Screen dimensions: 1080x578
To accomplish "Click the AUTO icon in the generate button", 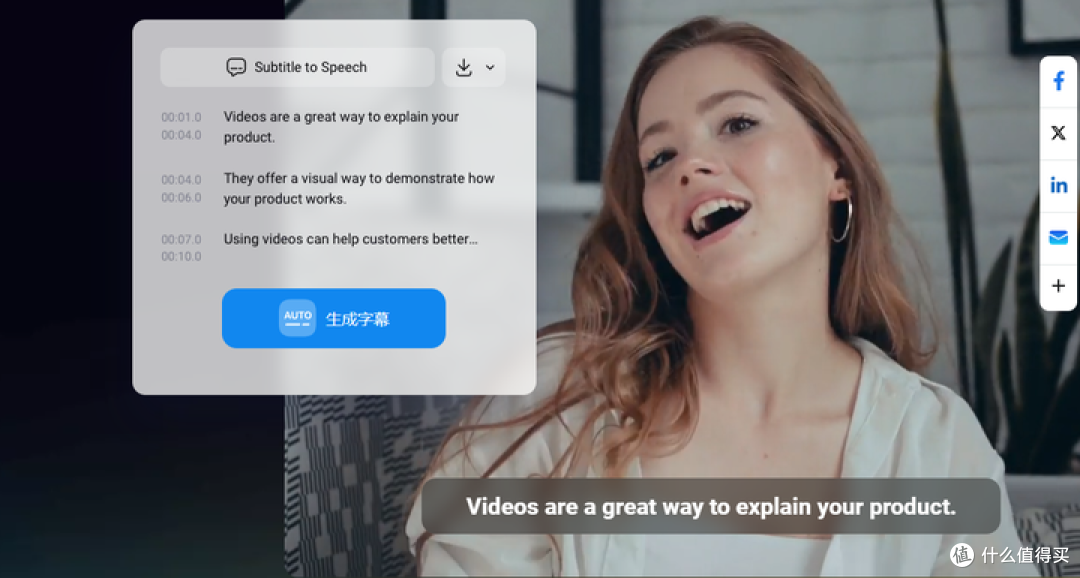I will click(298, 318).
